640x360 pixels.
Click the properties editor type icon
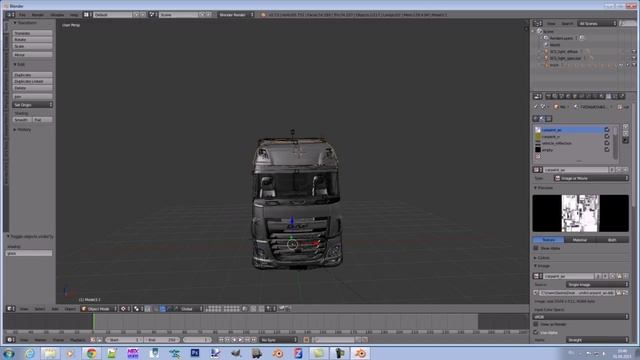(x=538, y=97)
